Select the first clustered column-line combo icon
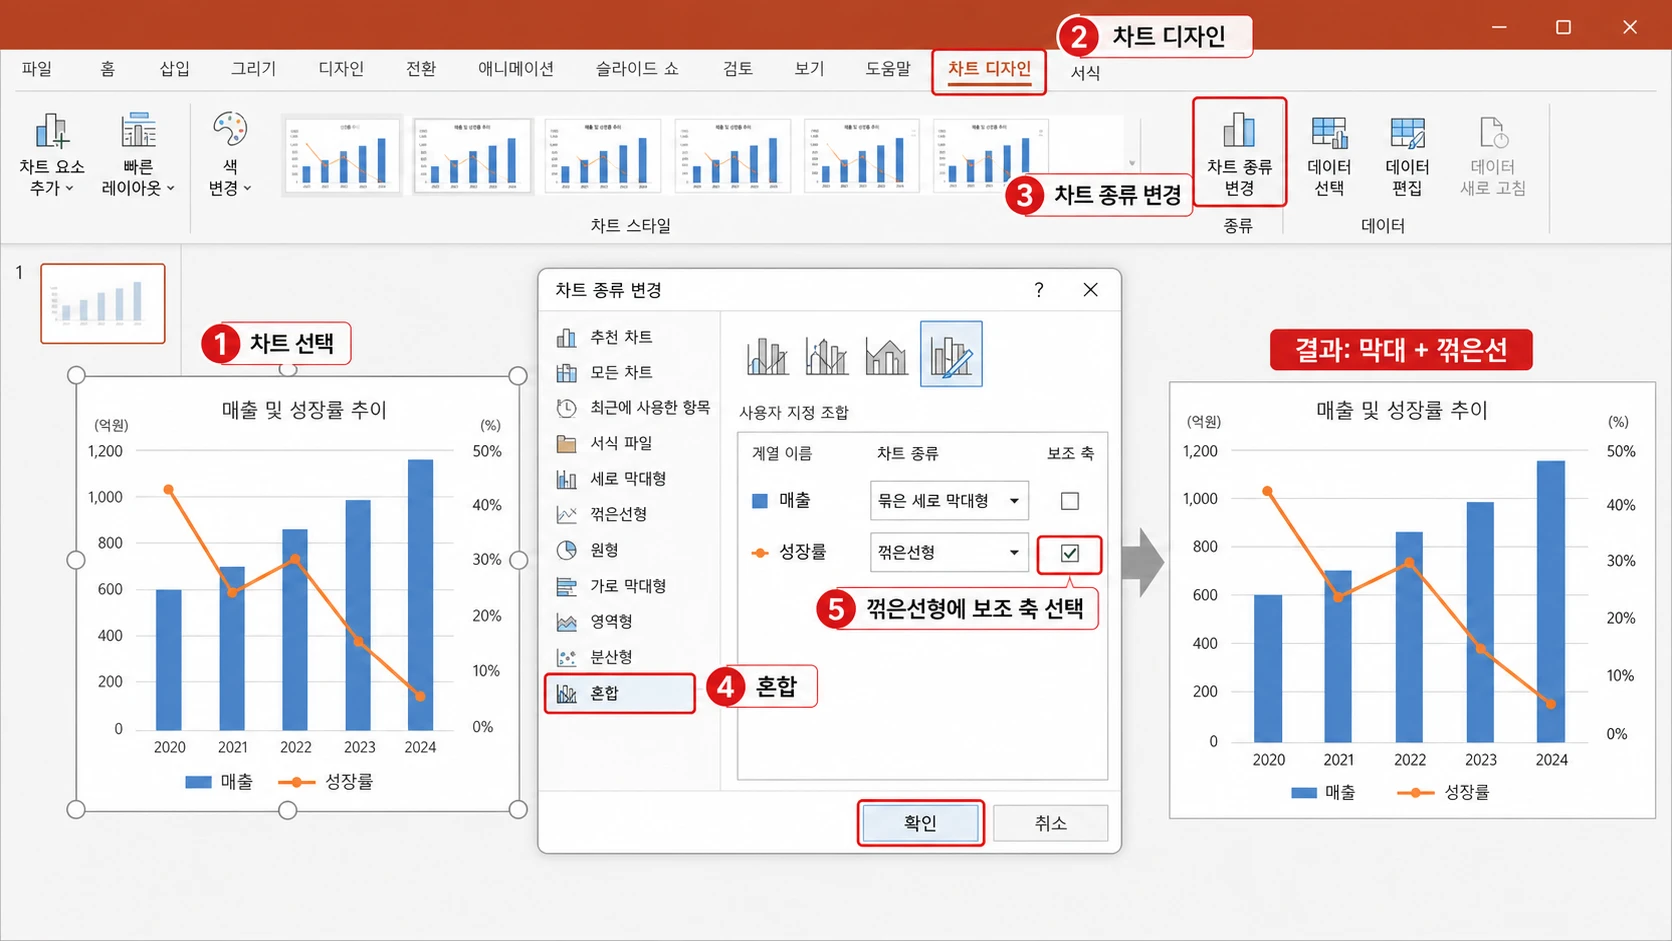 [x=767, y=355]
